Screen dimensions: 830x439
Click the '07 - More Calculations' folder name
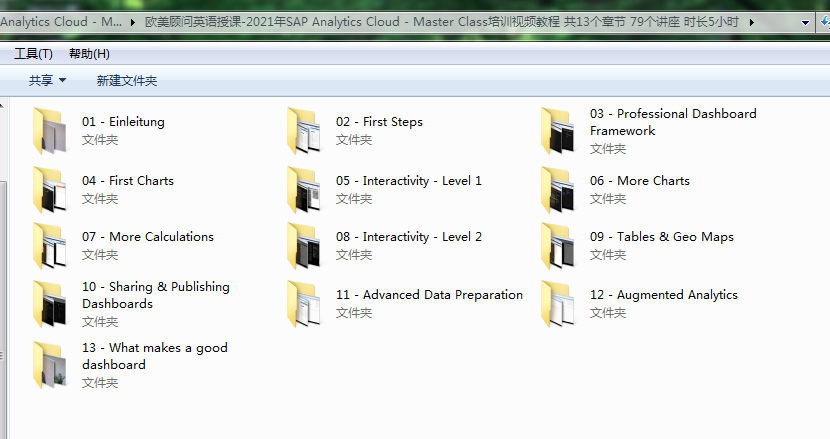148,237
